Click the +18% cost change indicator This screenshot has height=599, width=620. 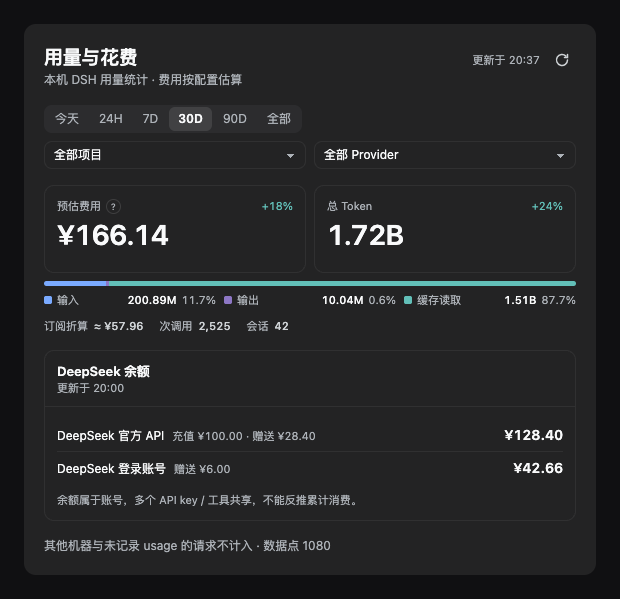[x=277, y=206]
